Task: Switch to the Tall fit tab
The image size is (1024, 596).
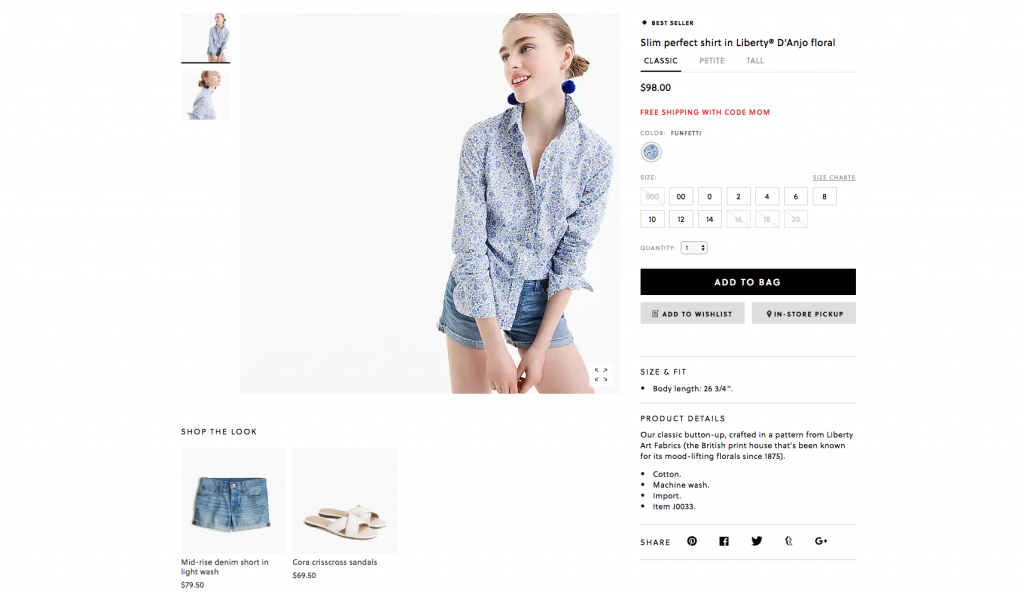Action: (x=755, y=61)
